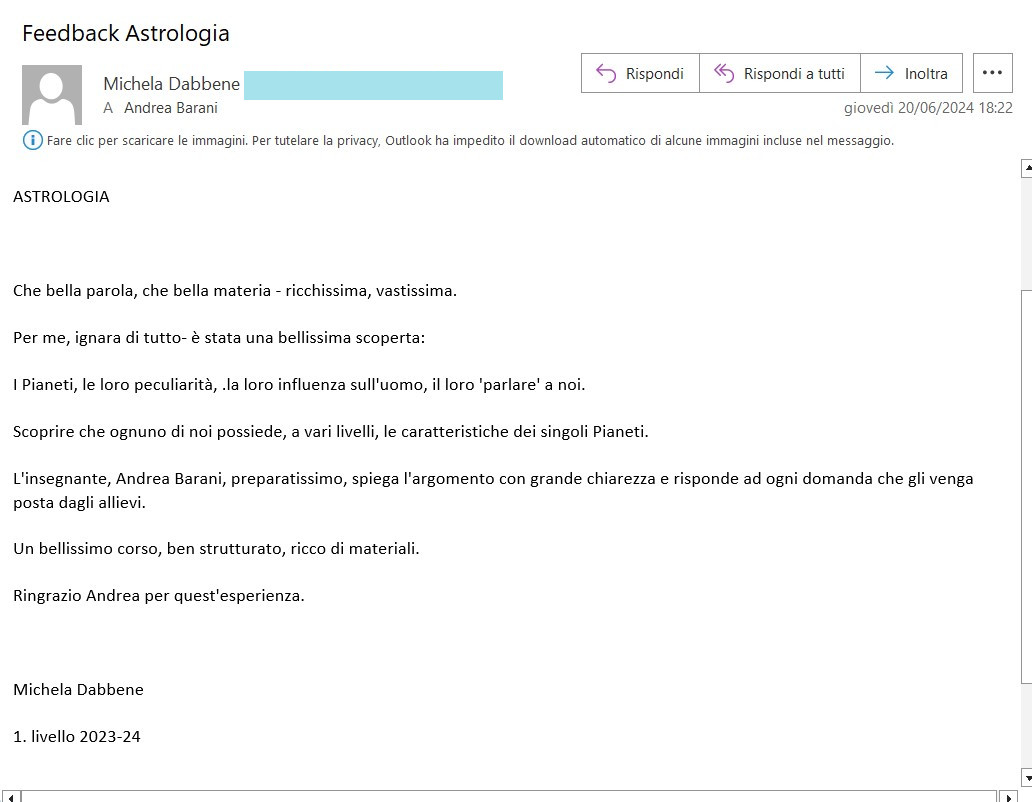The height and width of the screenshot is (802, 1032).
Task: Click the horizontal scrollbar left arrow
Action: (10, 796)
